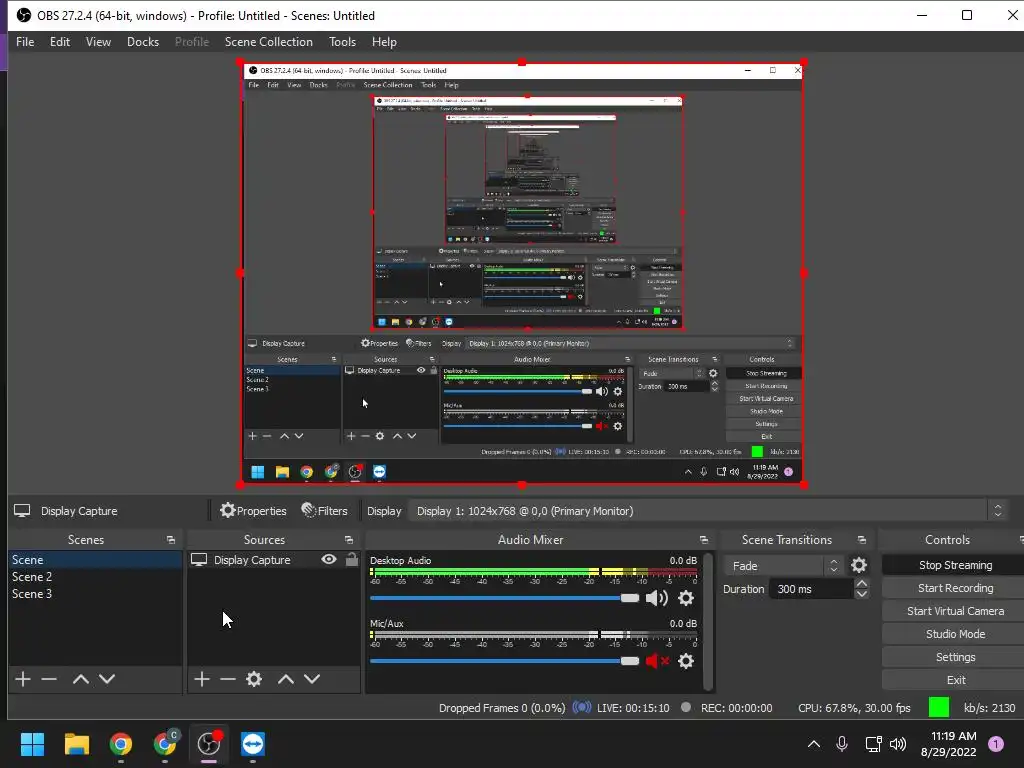The width and height of the screenshot is (1024, 768).
Task: Open the View menu
Action: [98, 42]
